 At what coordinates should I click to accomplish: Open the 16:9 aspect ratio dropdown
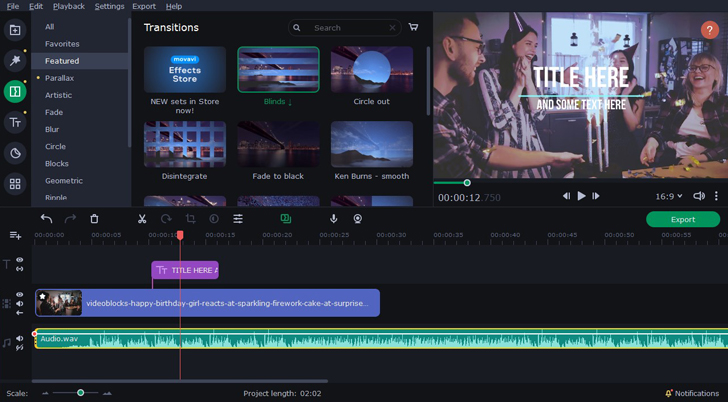coord(668,196)
